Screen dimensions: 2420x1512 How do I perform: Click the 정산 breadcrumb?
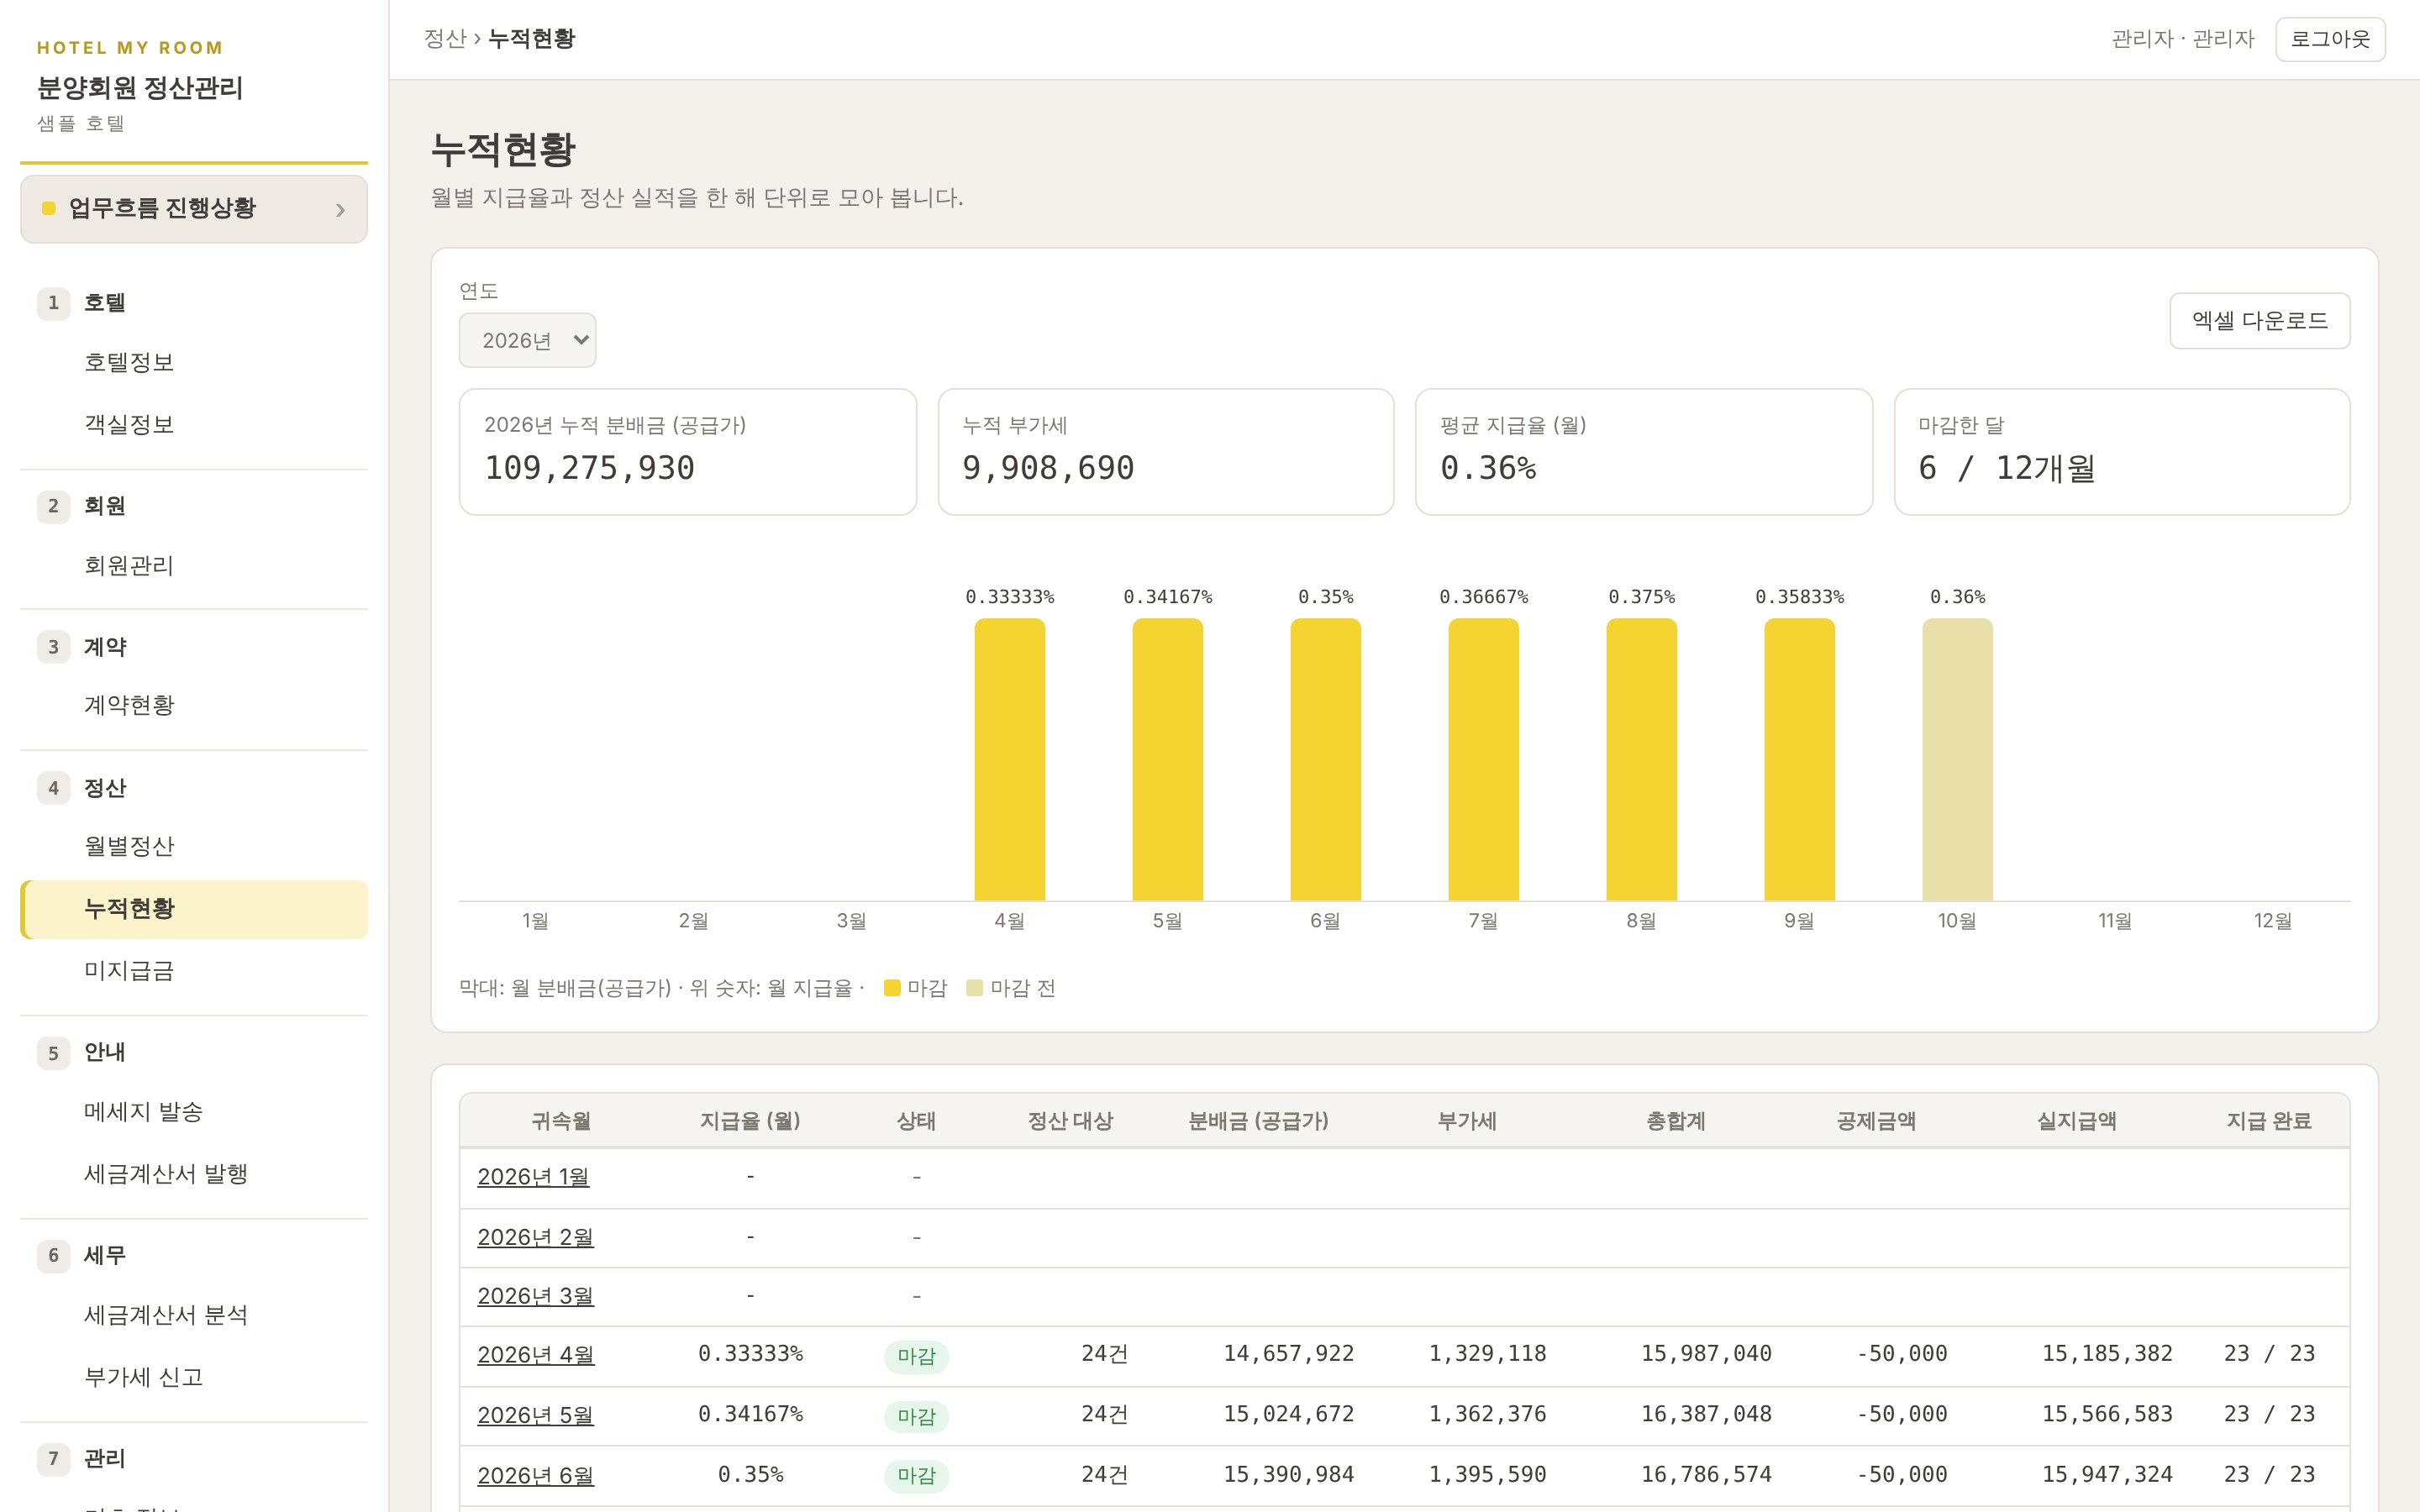click(445, 39)
